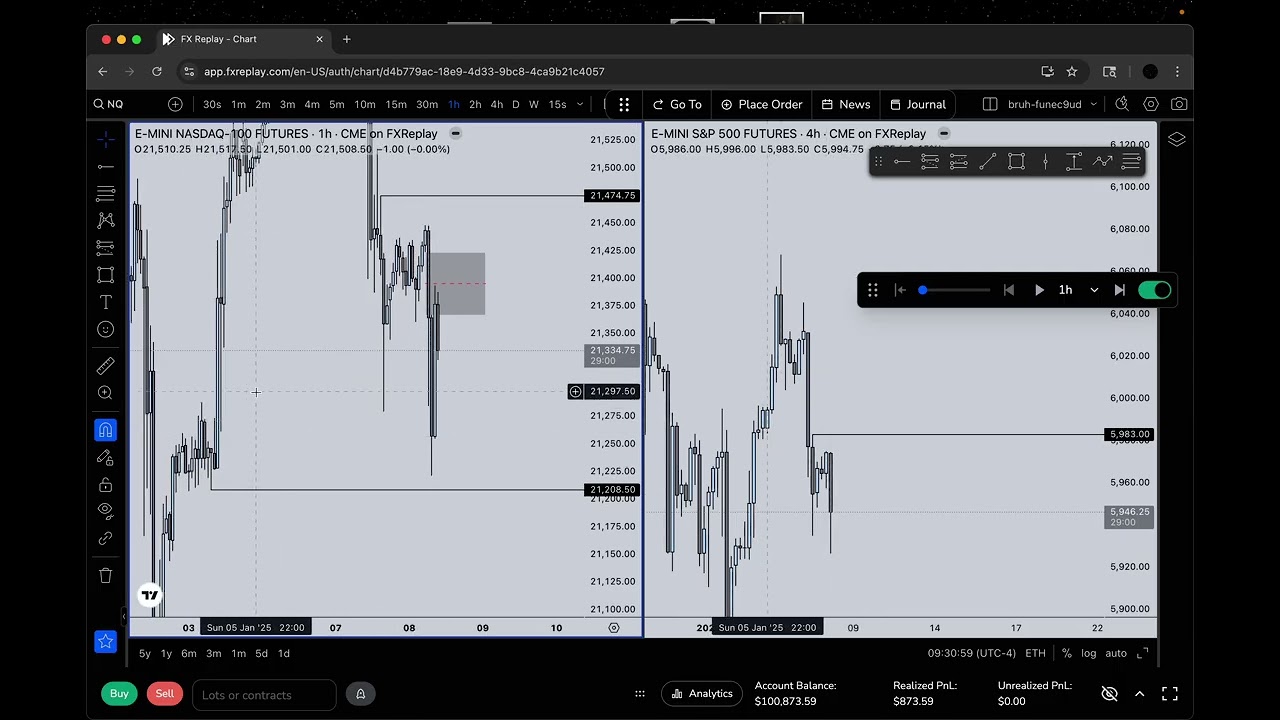Activate the zoom in tool

click(x=105, y=393)
